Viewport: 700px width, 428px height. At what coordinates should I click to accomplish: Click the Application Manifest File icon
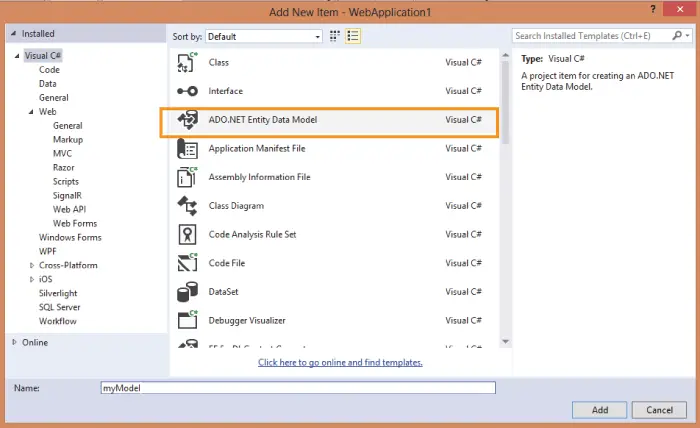(x=187, y=149)
